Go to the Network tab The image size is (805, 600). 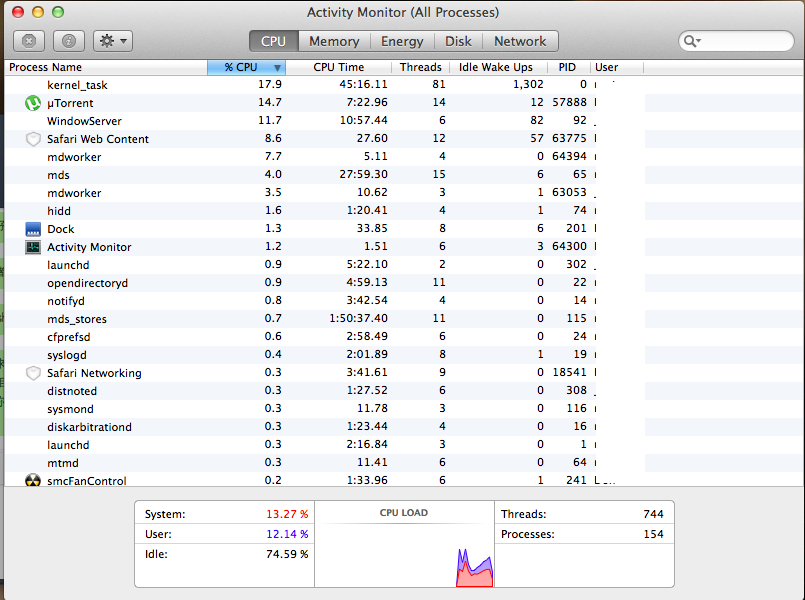[x=520, y=41]
